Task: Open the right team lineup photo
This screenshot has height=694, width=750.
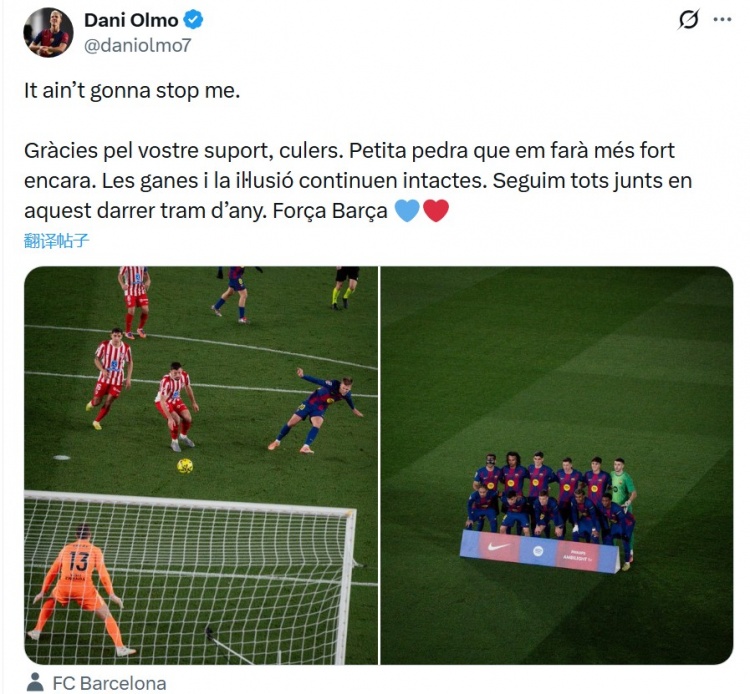Action: [x=557, y=465]
